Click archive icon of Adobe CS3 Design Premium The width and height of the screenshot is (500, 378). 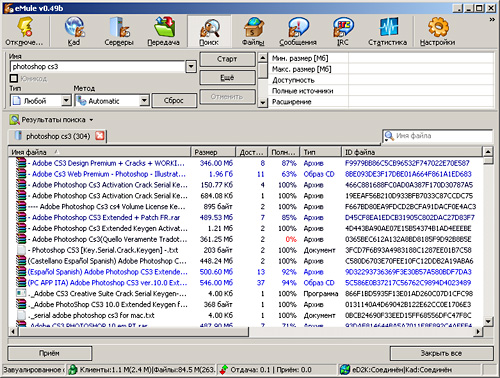(x=21, y=163)
